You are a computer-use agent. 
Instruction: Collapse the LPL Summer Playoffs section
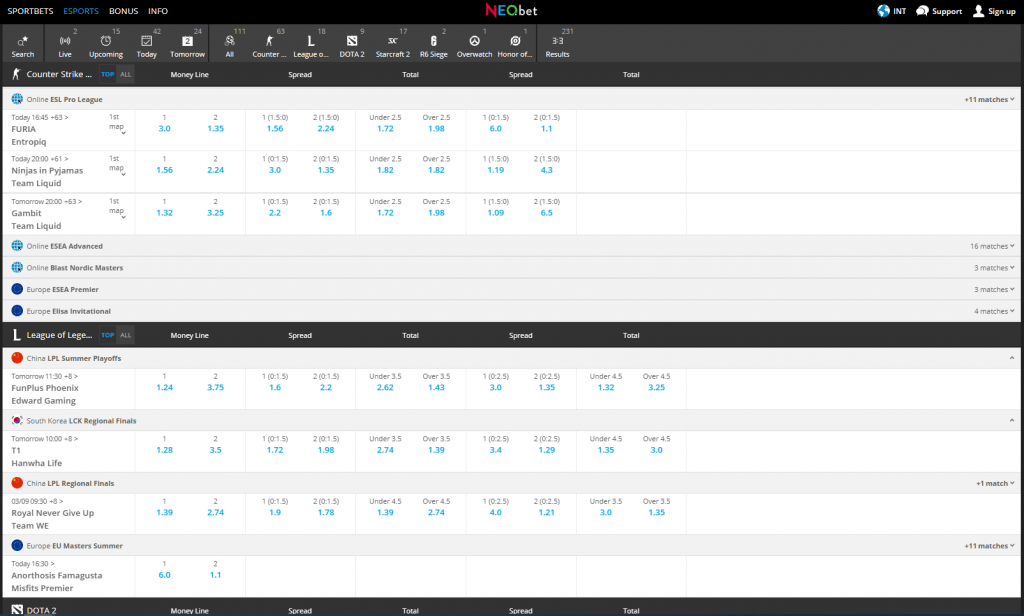pos(1012,358)
